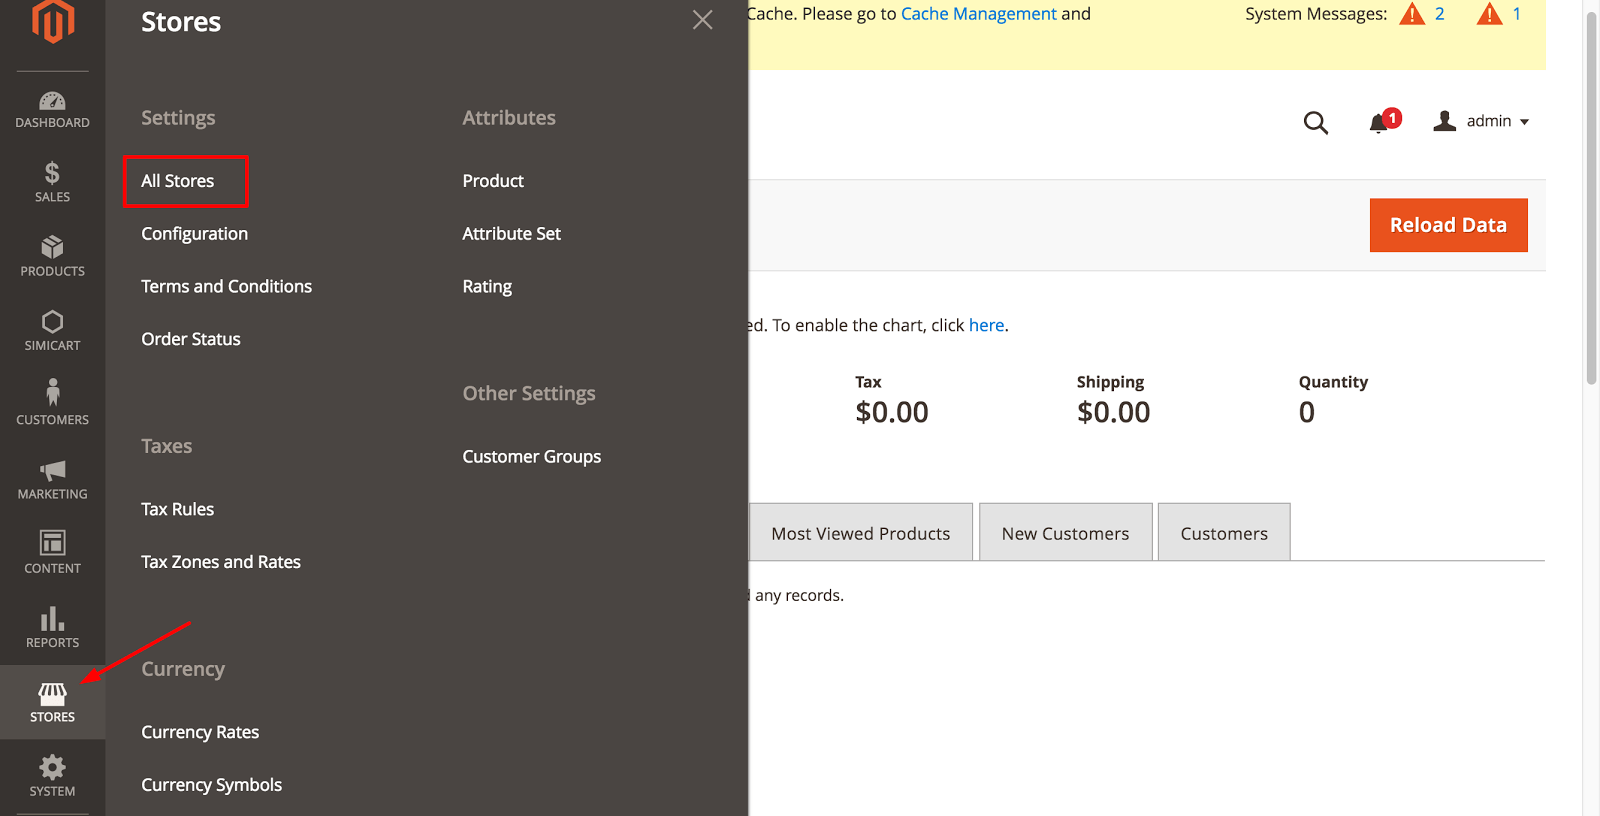The image size is (1600, 816).
Task: Open Customer Groups
Action: 532,457
